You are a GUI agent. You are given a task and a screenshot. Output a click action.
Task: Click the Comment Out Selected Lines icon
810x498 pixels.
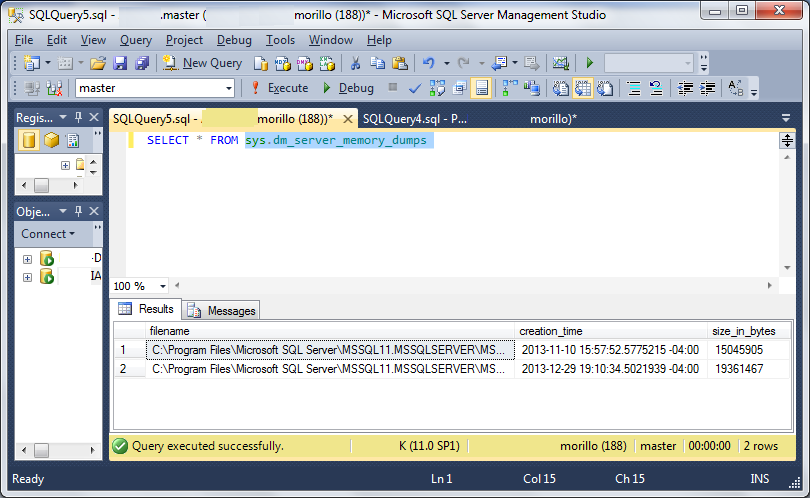[x=634, y=88]
